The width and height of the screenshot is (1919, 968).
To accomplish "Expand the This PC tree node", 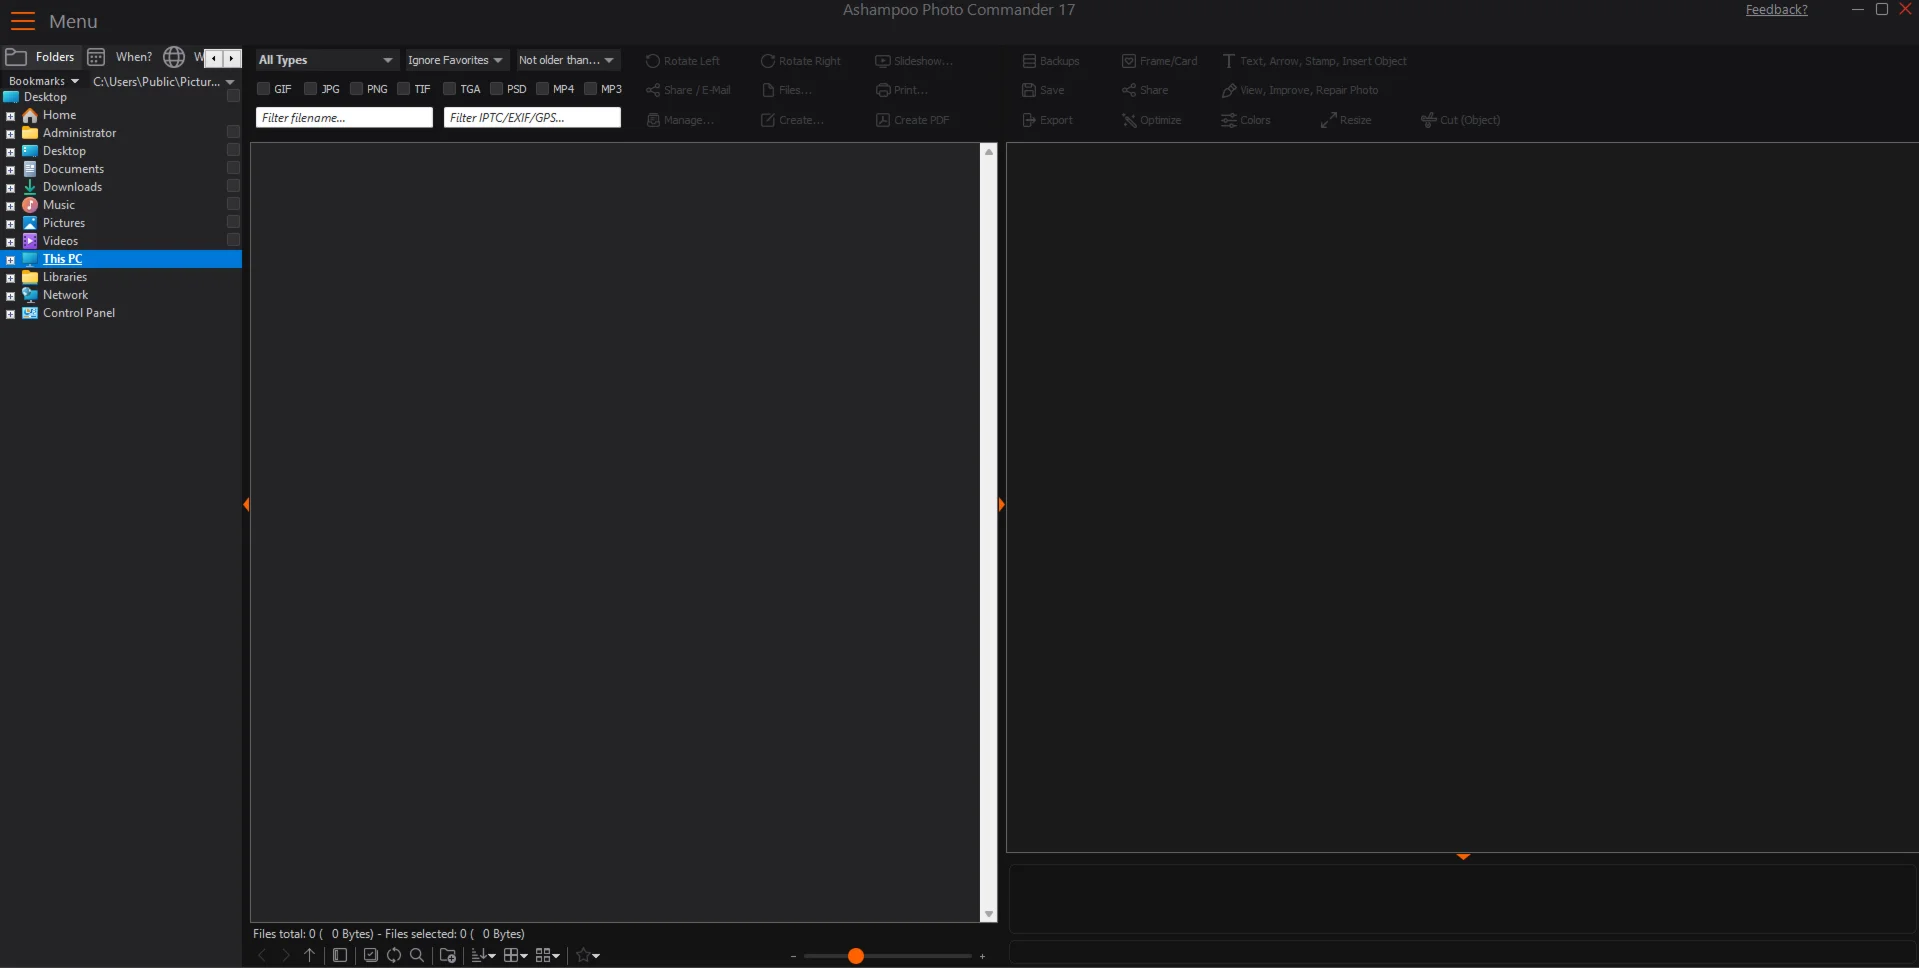I will click(x=11, y=260).
